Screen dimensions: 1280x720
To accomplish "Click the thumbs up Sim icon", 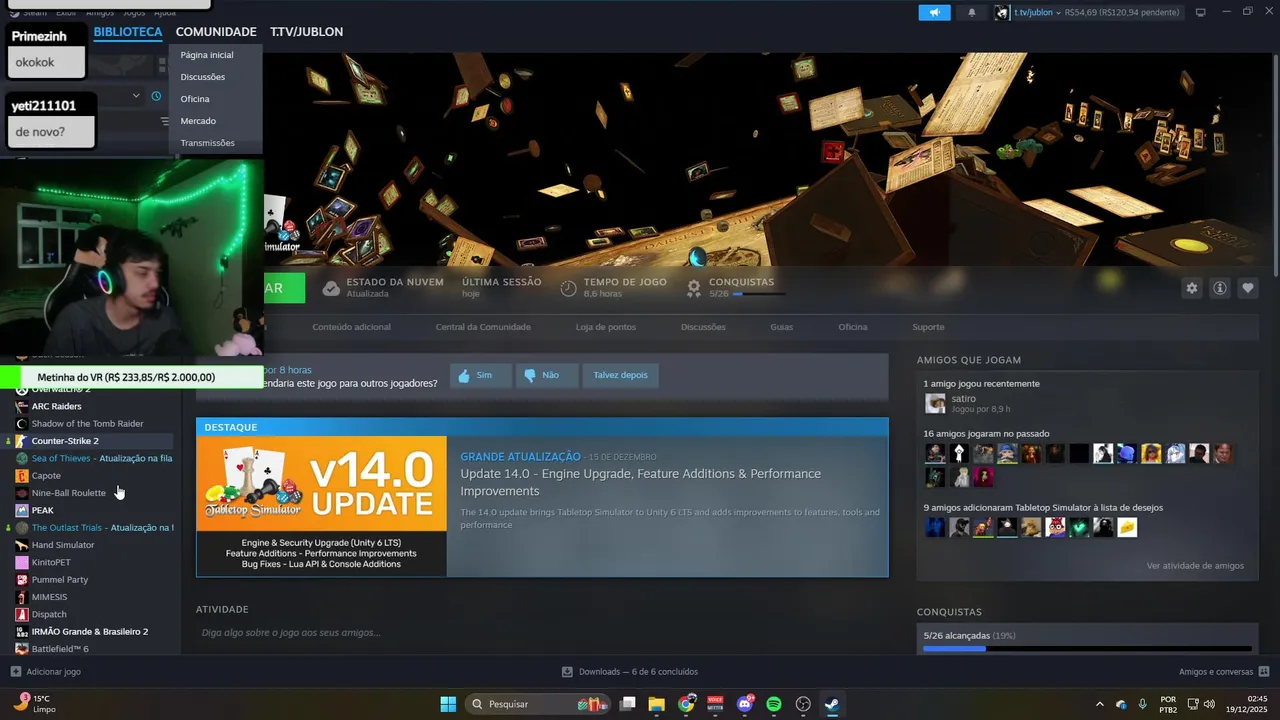I will coord(463,376).
